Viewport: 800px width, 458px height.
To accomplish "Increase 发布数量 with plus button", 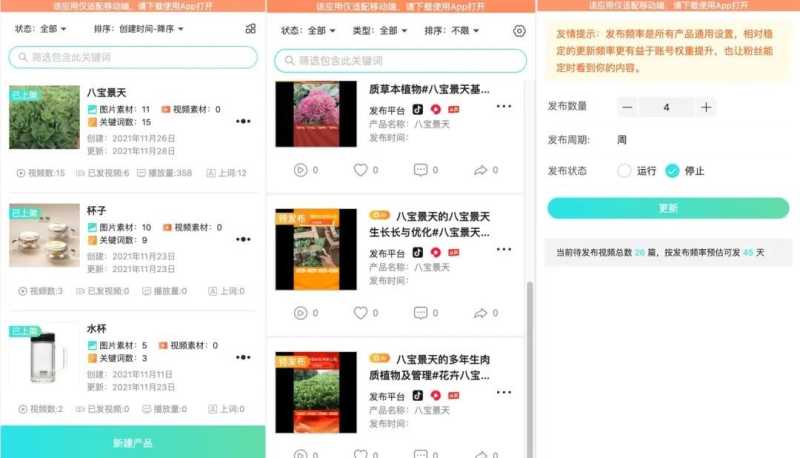I will 706,107.
